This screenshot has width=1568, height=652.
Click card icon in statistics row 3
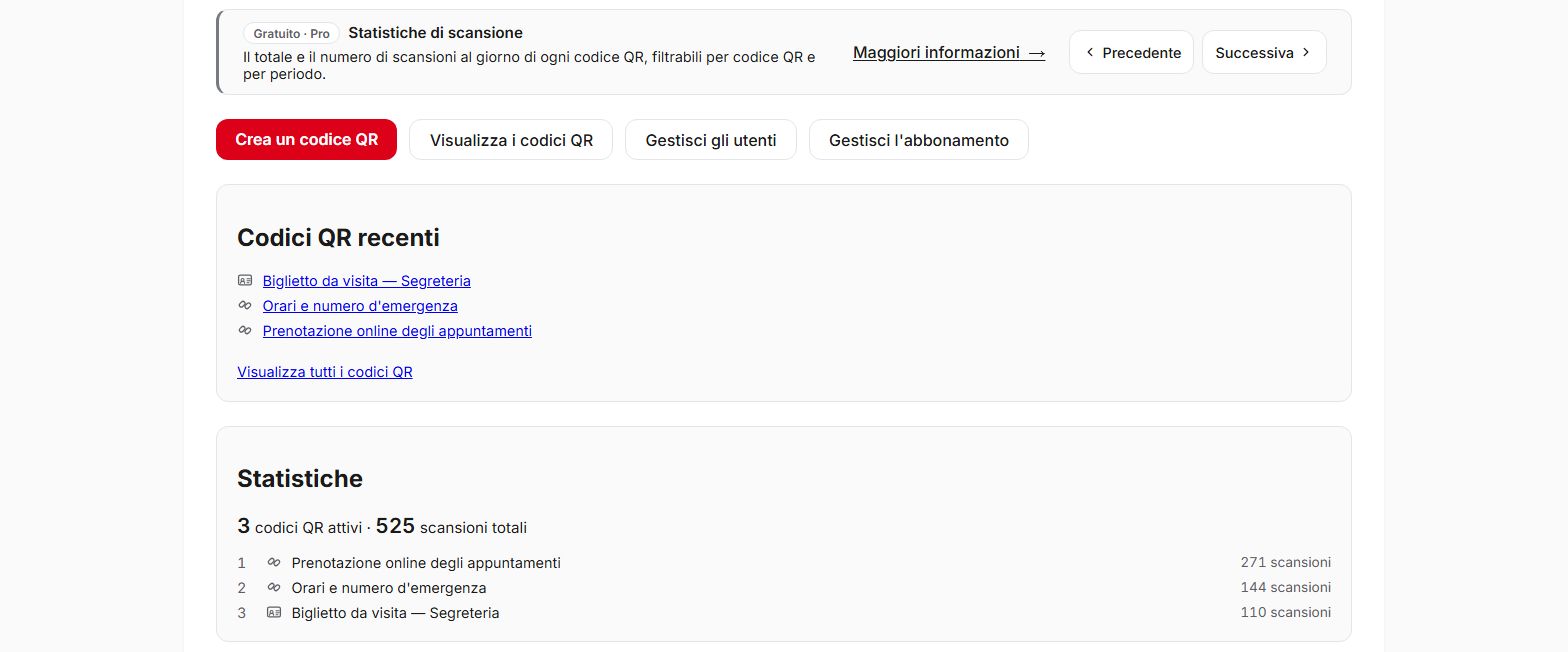click(x=274, y=612)
